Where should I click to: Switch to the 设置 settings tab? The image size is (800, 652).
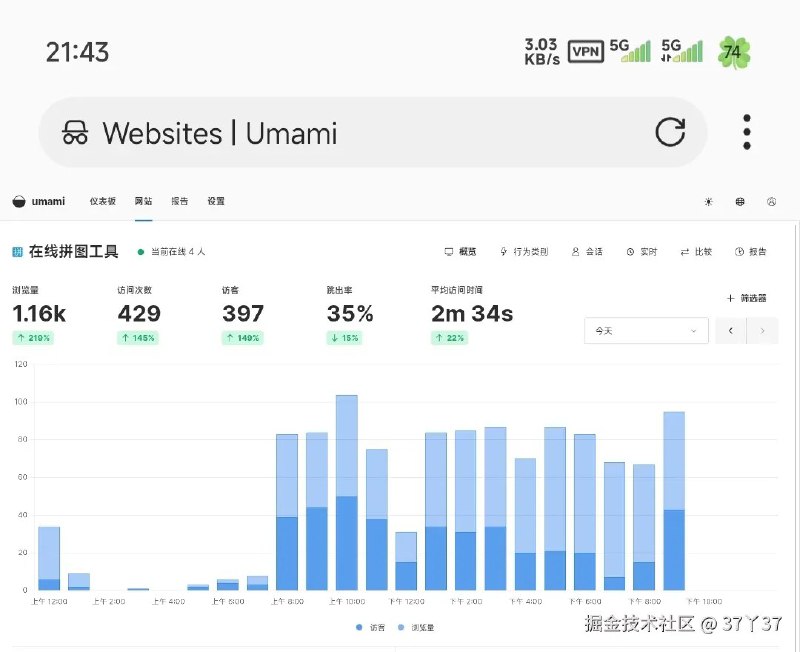217,201
